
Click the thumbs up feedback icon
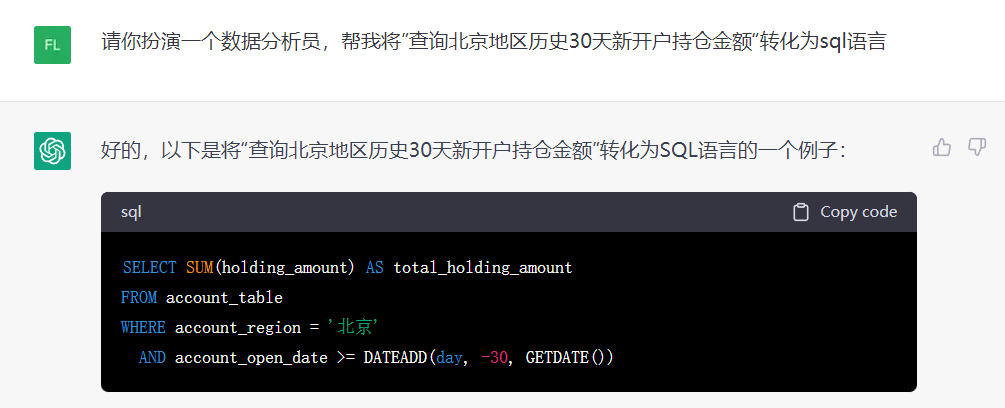click(942, 148)
